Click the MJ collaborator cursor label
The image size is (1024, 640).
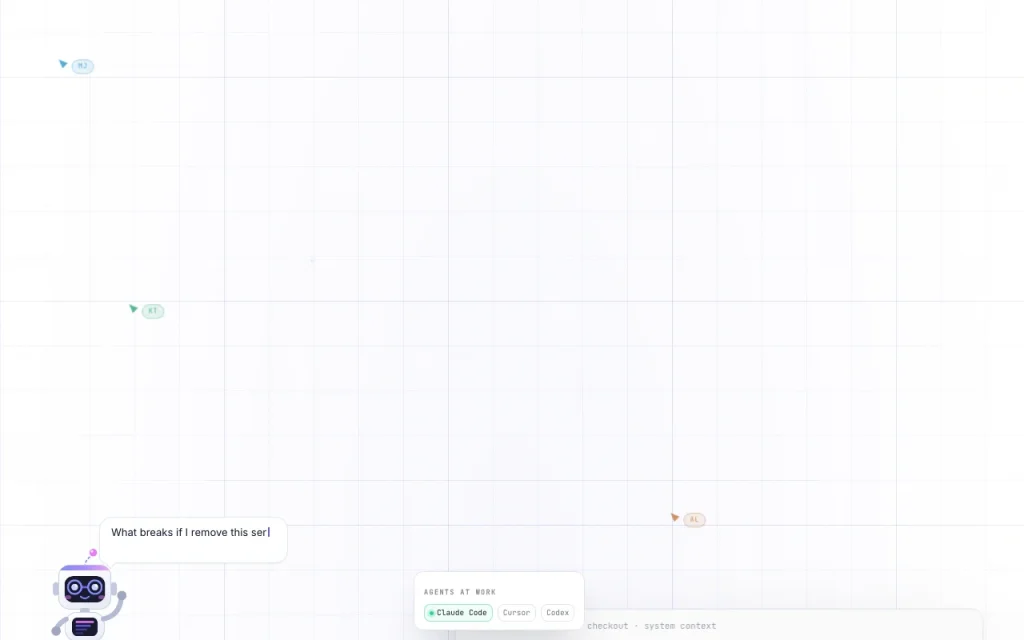(x=82, y=66)
